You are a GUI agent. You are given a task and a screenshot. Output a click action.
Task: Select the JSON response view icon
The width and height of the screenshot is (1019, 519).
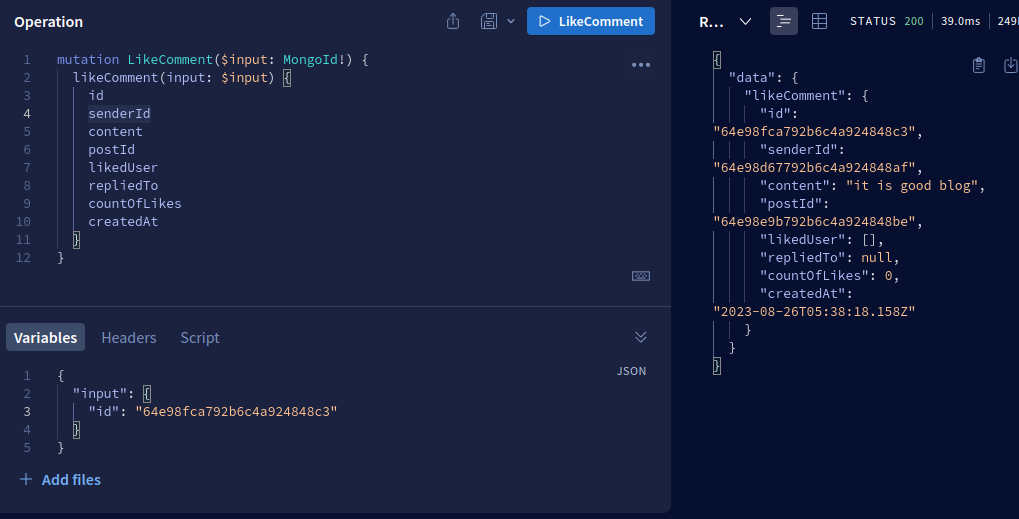point(784,21)
